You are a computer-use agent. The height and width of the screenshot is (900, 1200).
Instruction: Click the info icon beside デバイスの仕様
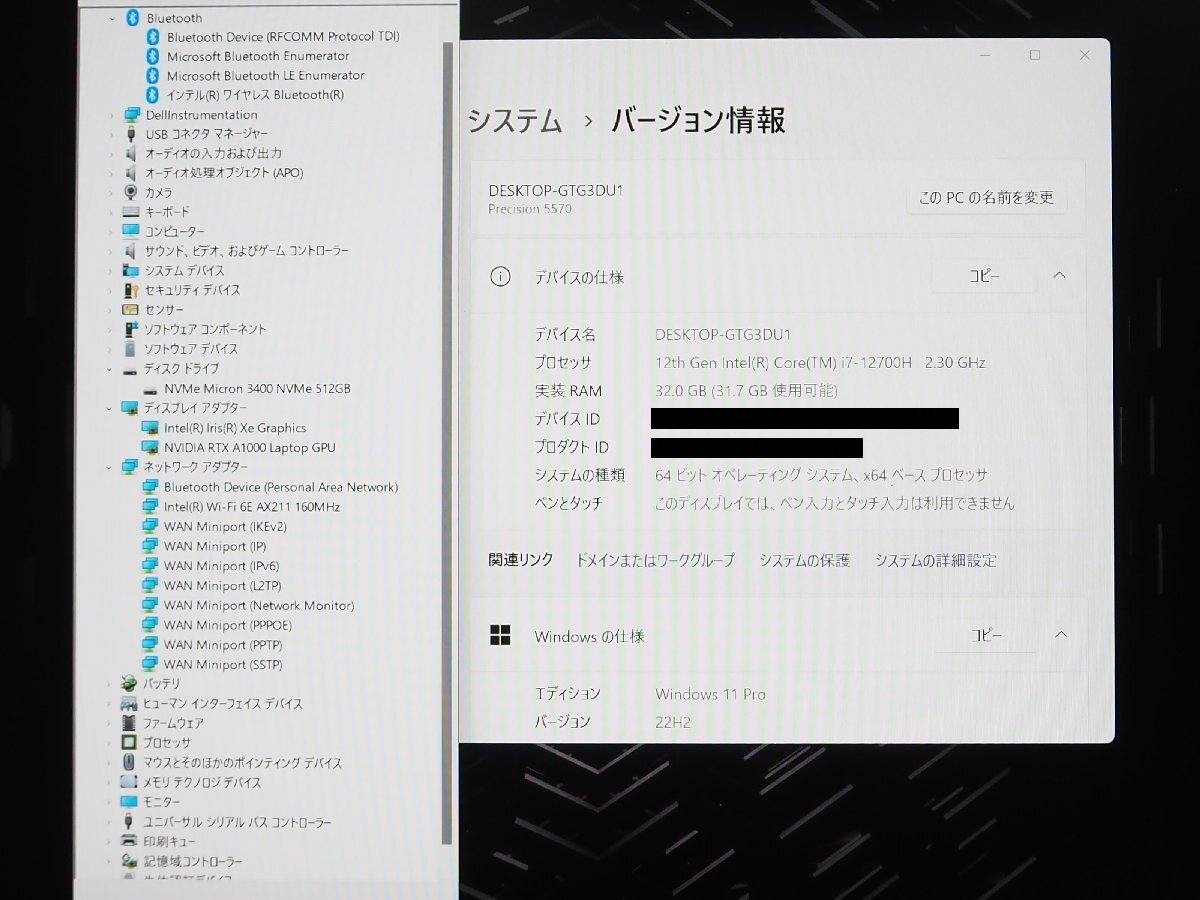(500, 277)
